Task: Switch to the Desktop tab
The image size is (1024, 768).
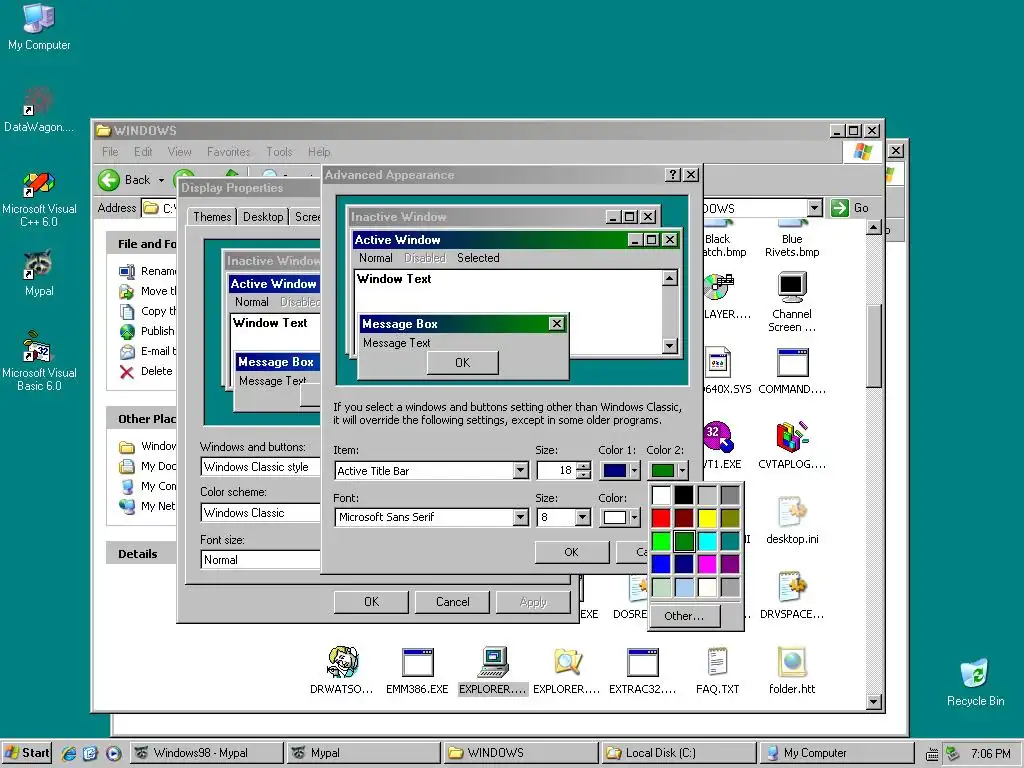Action: tap(263, 216)
